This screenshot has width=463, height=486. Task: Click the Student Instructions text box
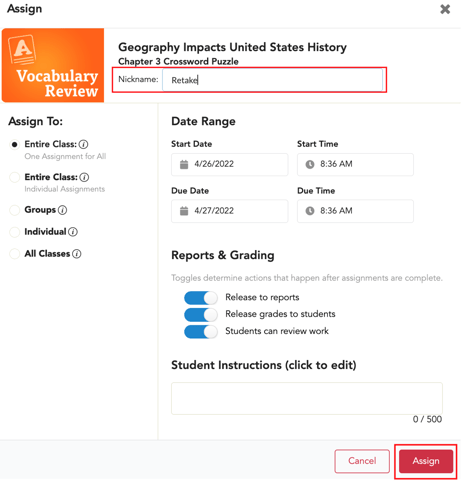[x=307, y=399]
